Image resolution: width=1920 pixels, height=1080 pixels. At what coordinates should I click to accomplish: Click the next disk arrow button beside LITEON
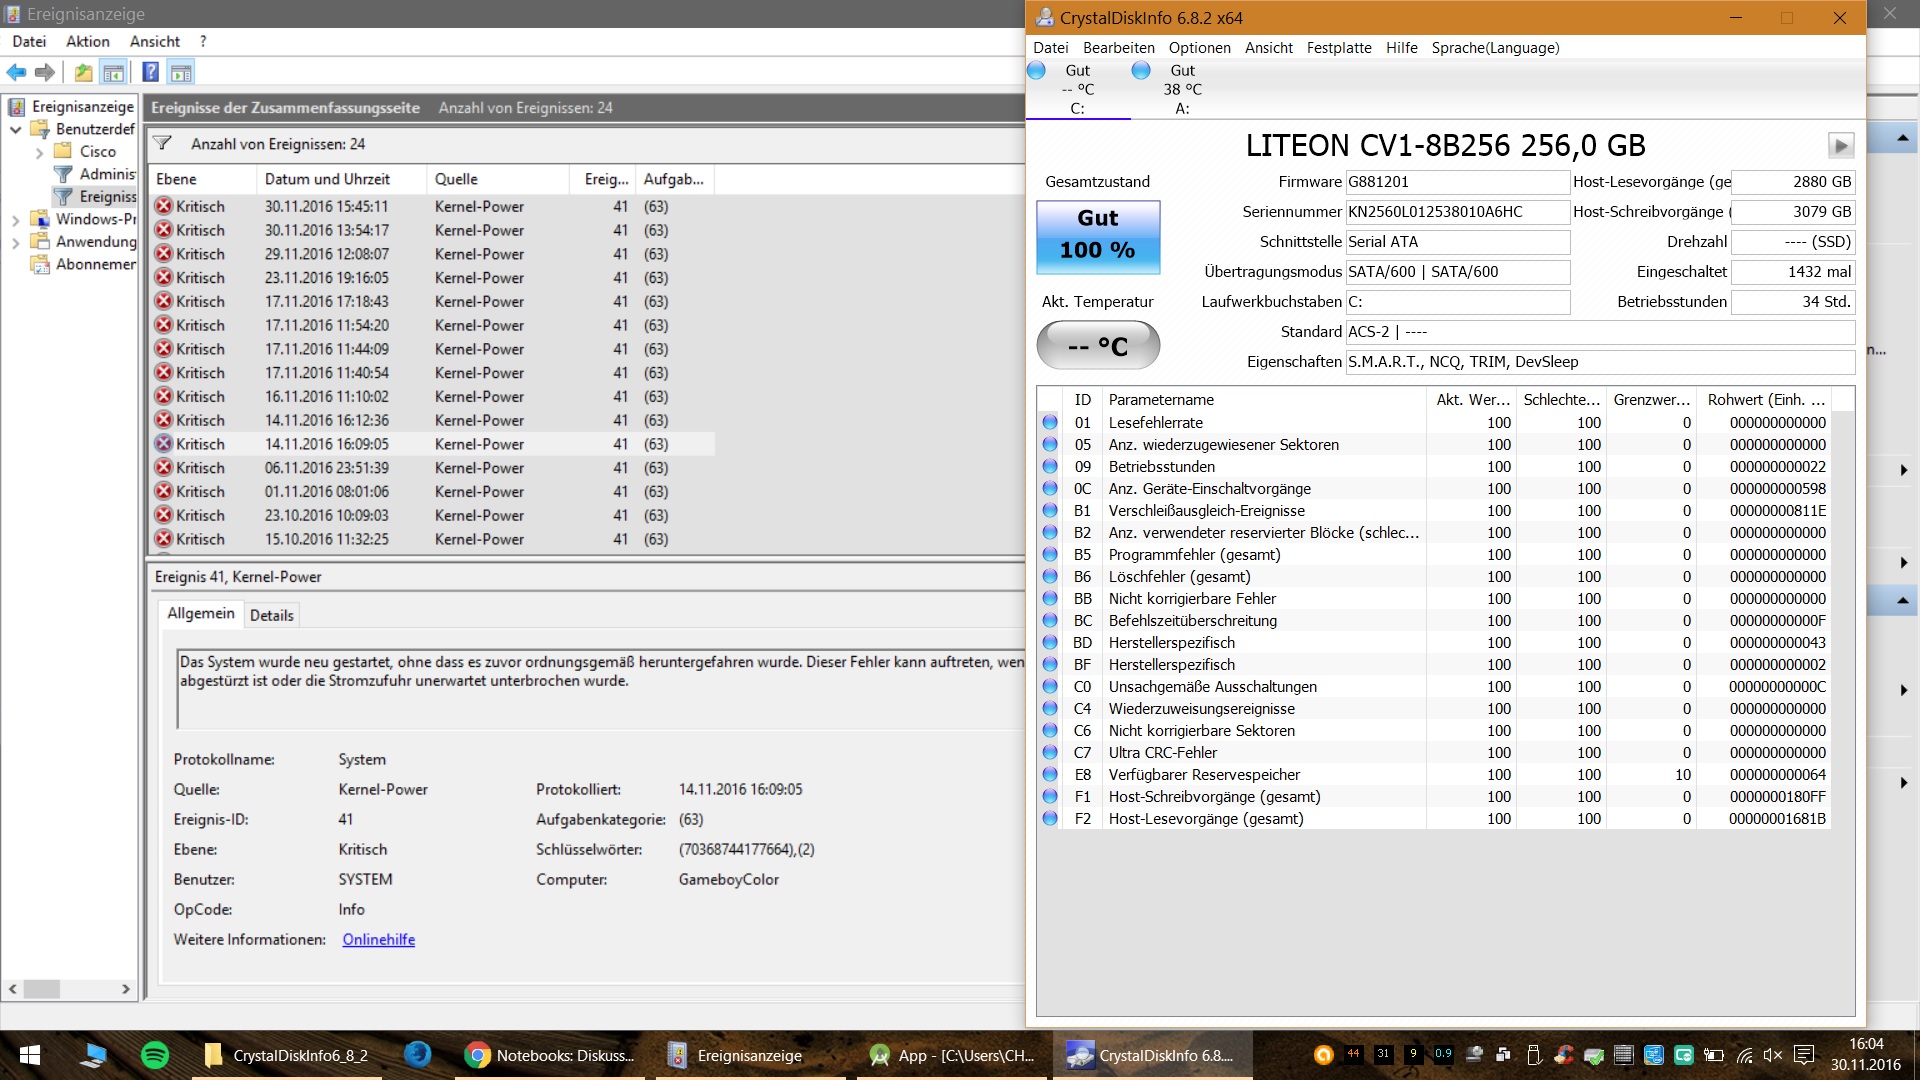tap(1840, 146)
